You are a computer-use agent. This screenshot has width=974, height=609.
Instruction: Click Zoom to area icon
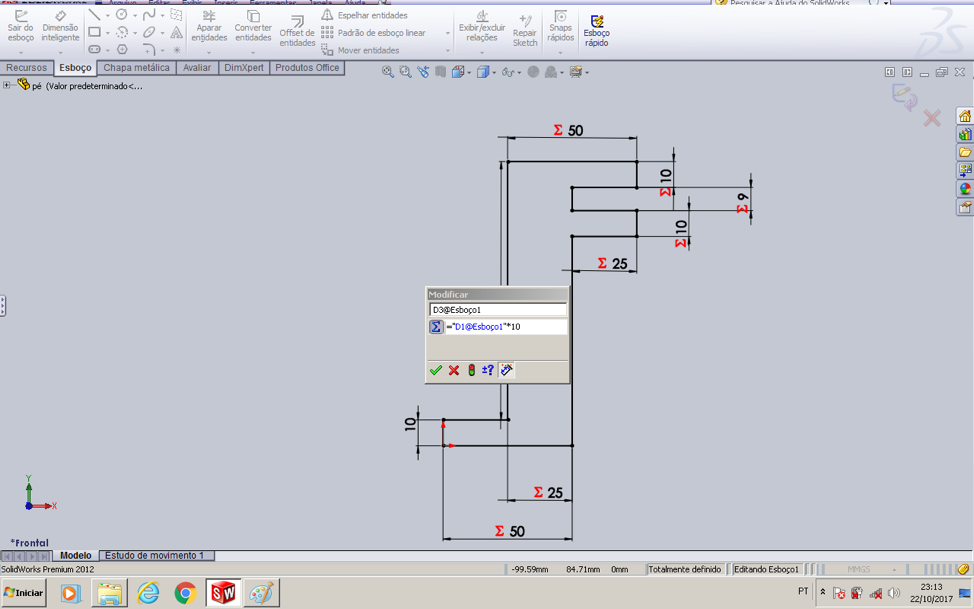click(x=406, y=72)
